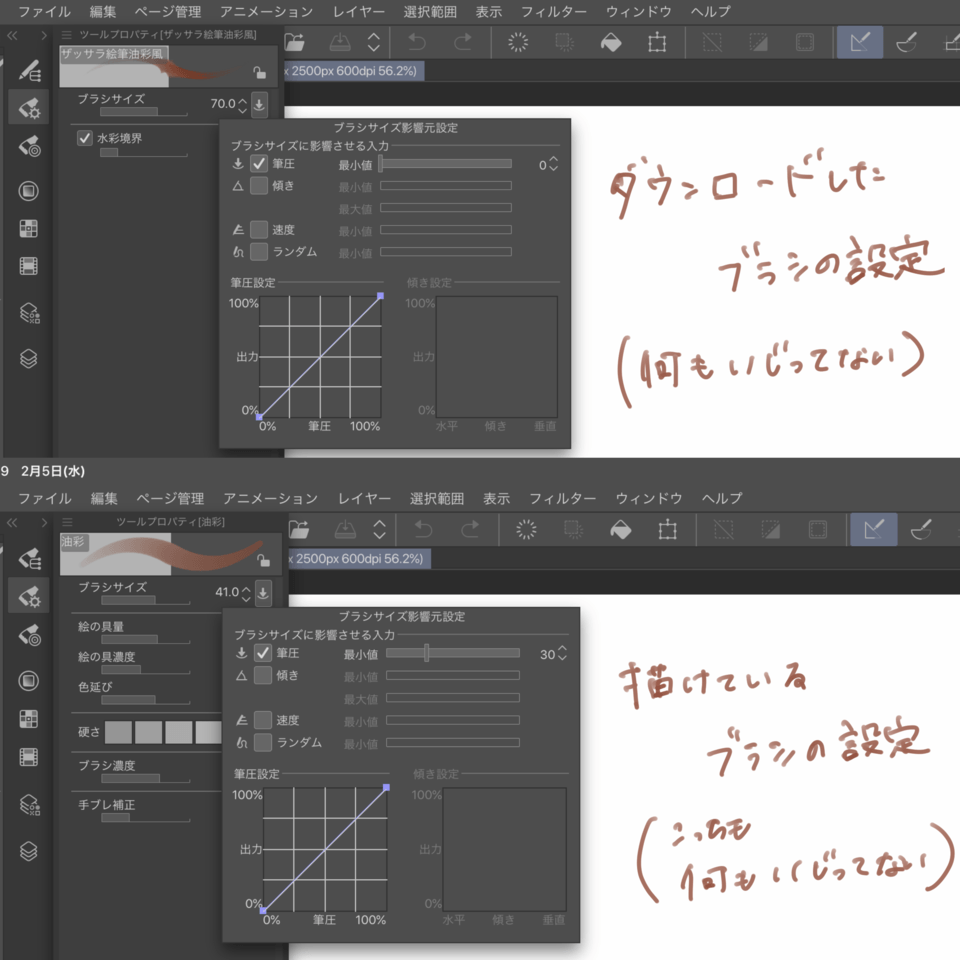Open material grid icon in top sidebar

click(x=29, y=228)
